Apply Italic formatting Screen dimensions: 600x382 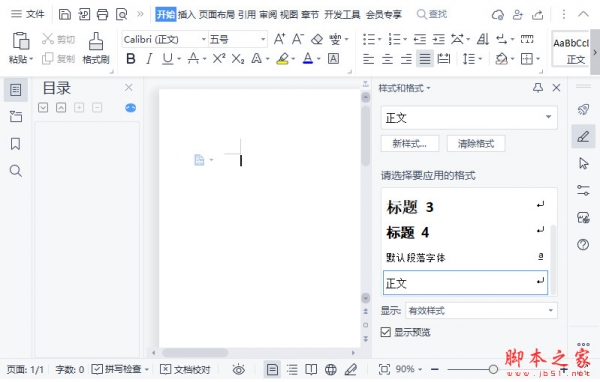pos(149,59)
